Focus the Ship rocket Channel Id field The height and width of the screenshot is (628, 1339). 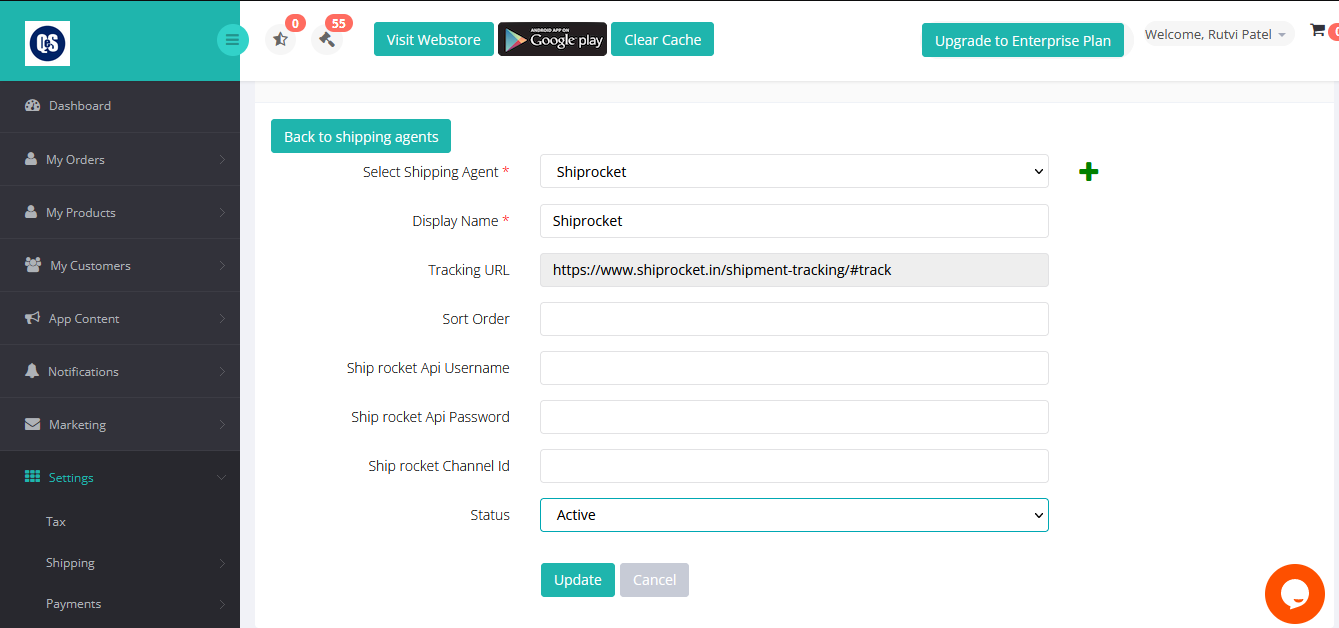click(x=794, y=466)
